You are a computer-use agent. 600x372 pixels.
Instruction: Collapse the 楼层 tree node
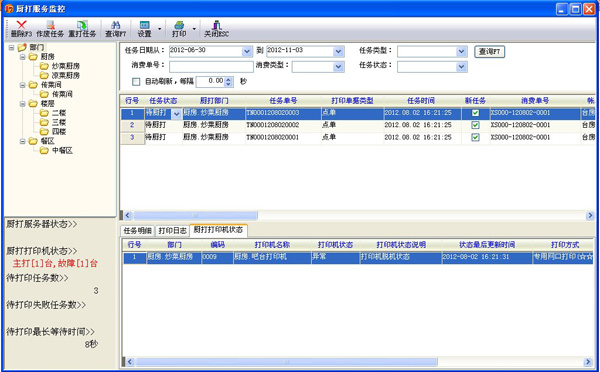coord(23,104)
